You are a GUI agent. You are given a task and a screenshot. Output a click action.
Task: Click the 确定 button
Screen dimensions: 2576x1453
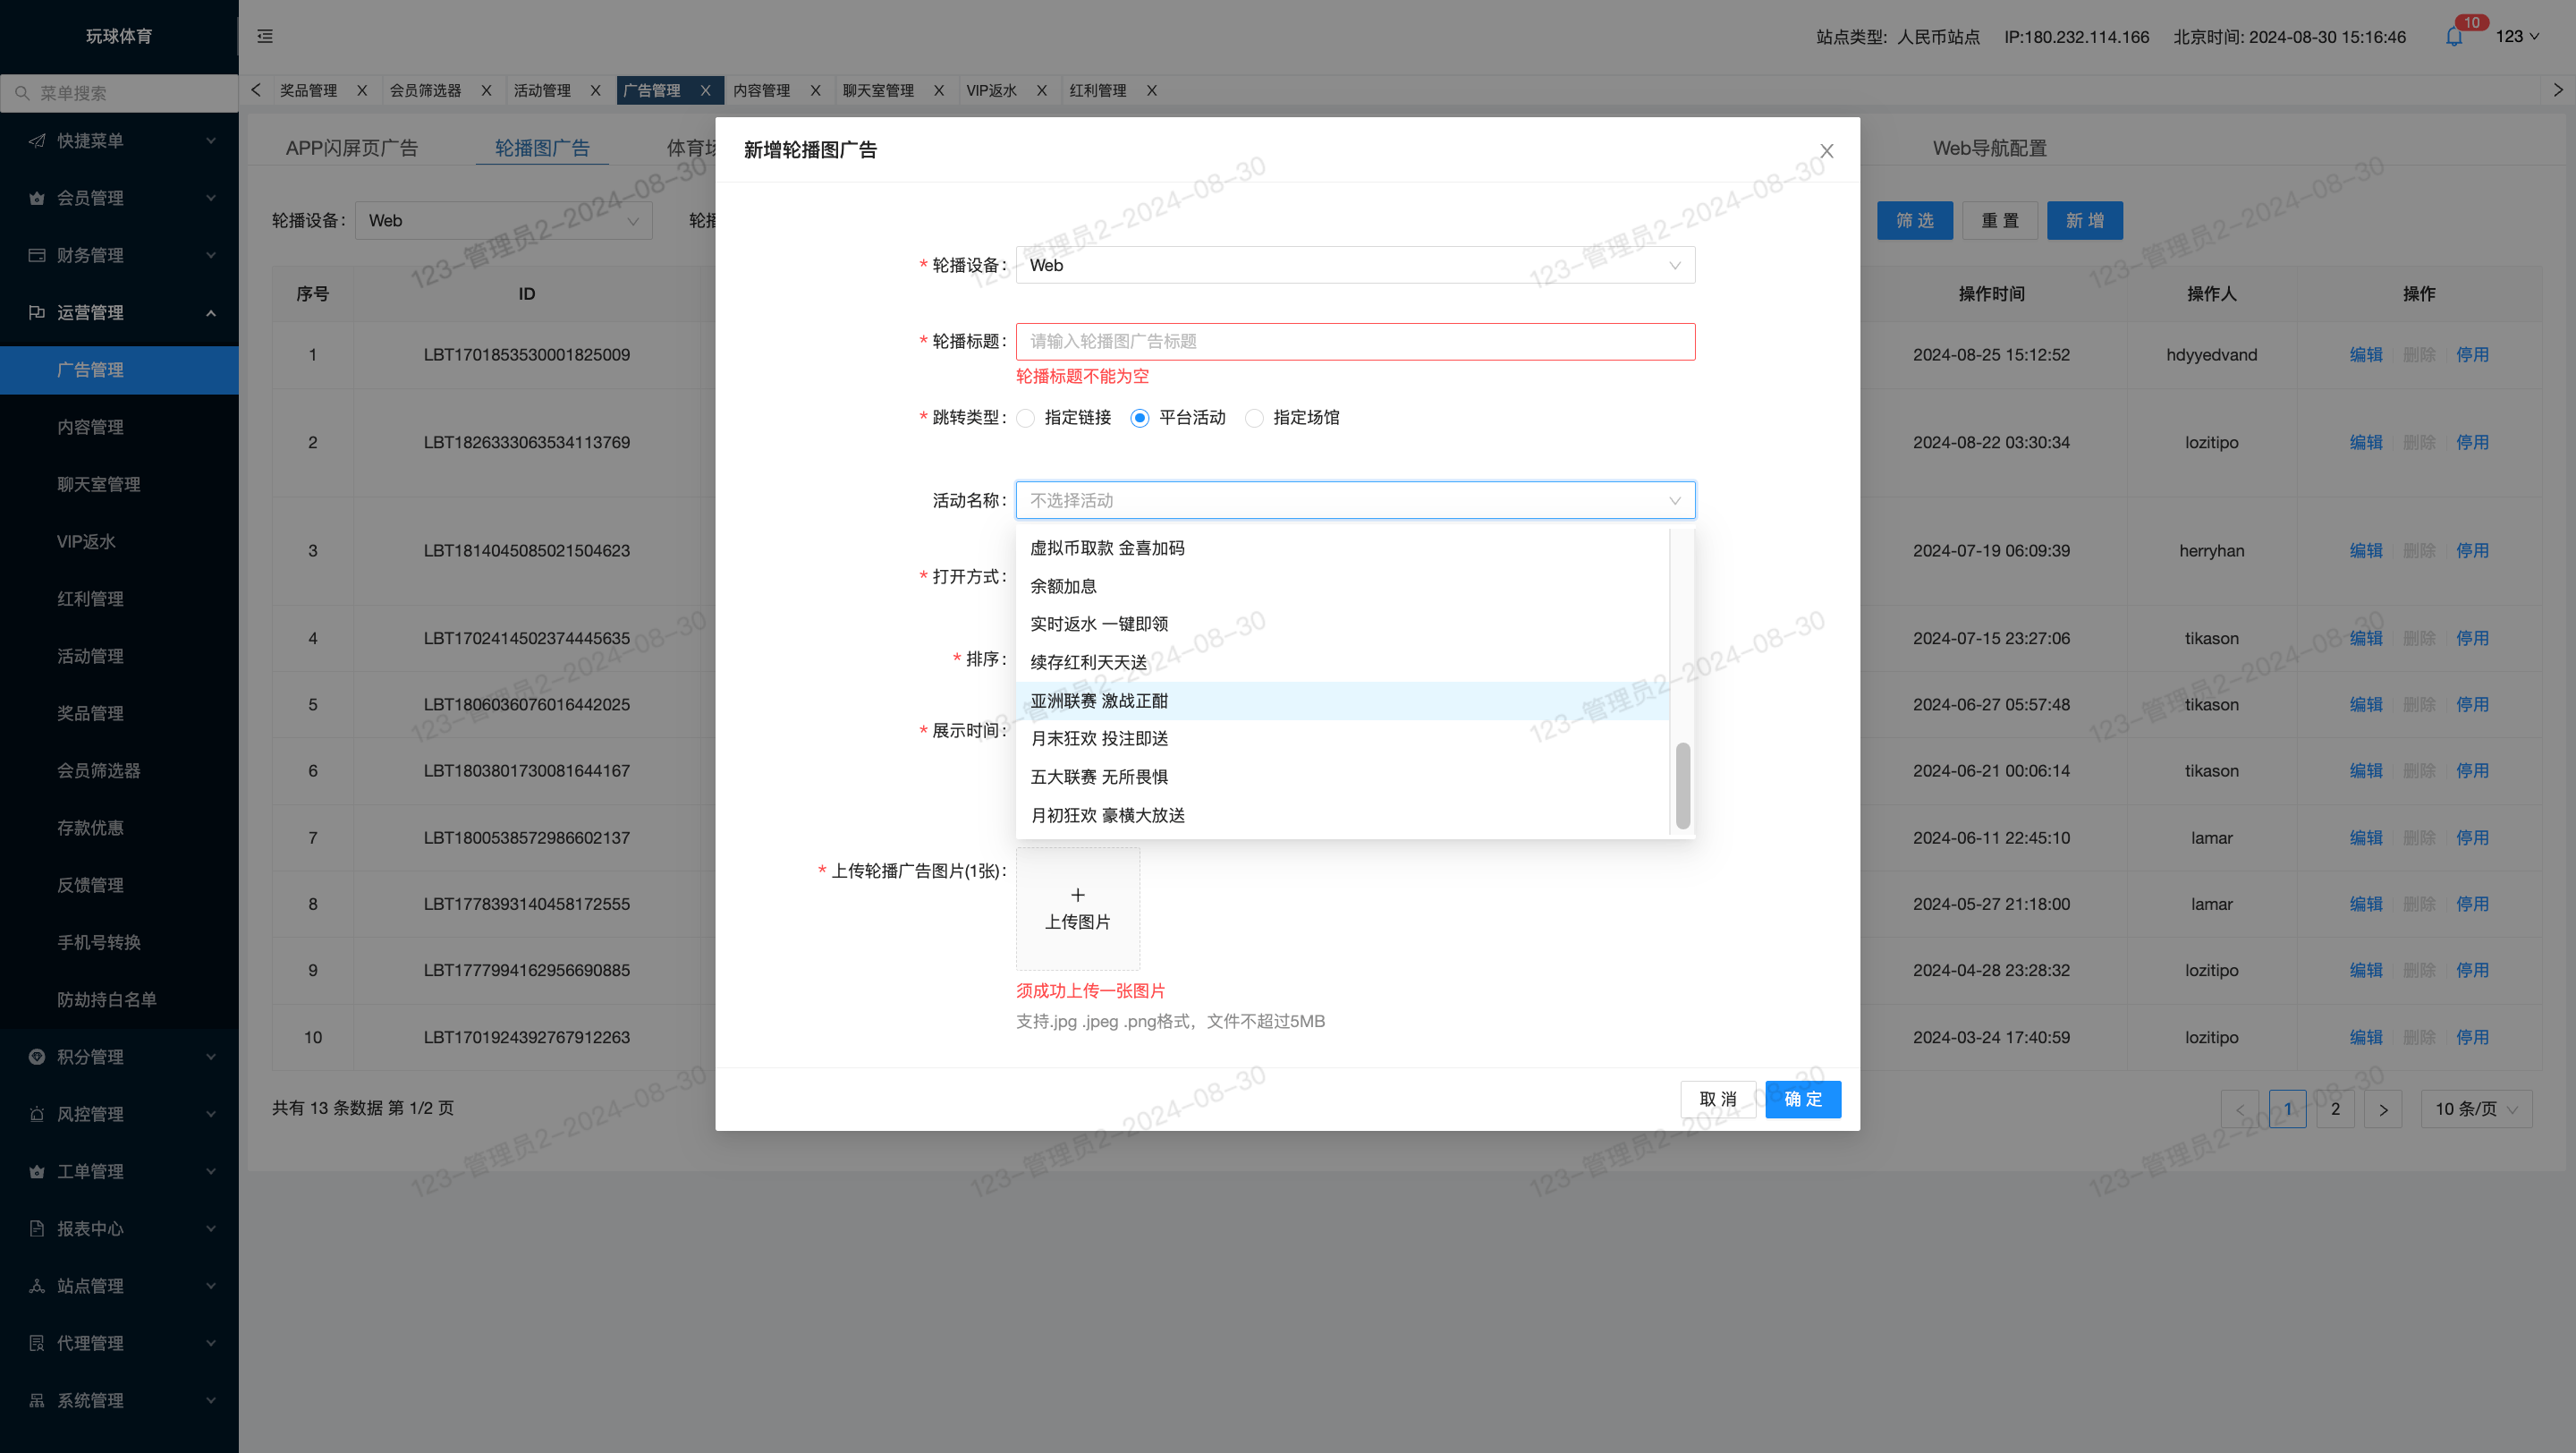1802,1099
